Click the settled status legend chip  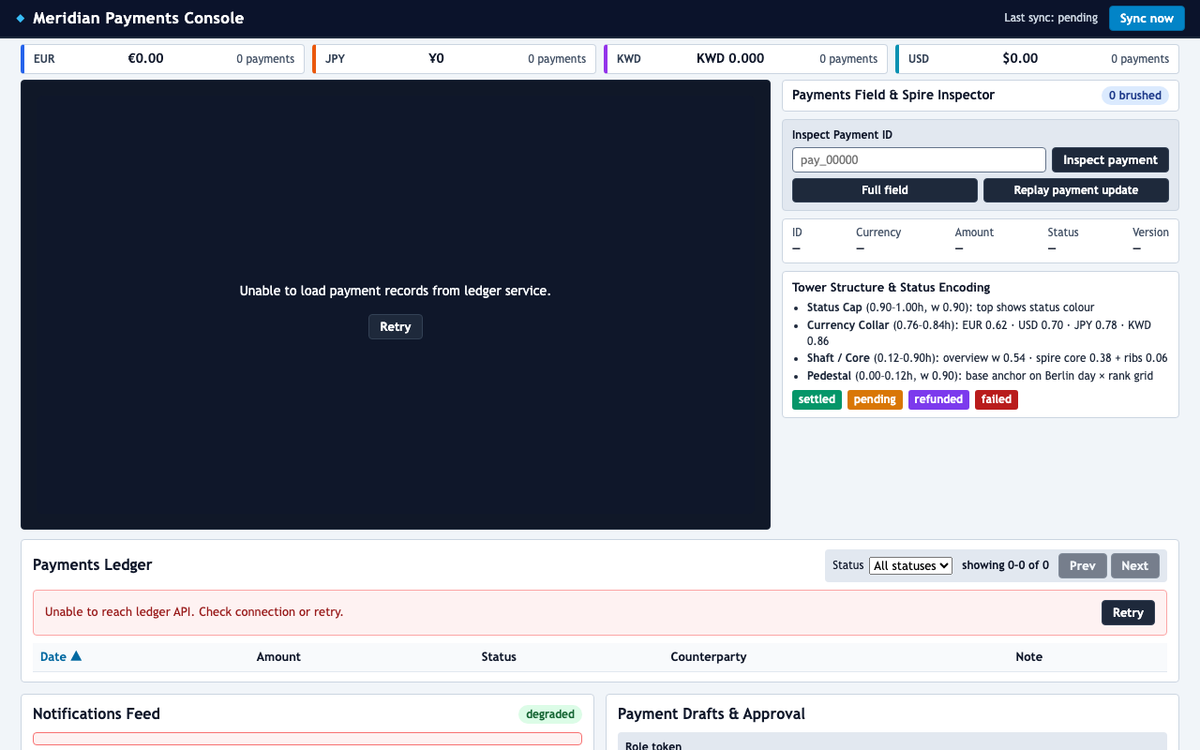point(817,399)
